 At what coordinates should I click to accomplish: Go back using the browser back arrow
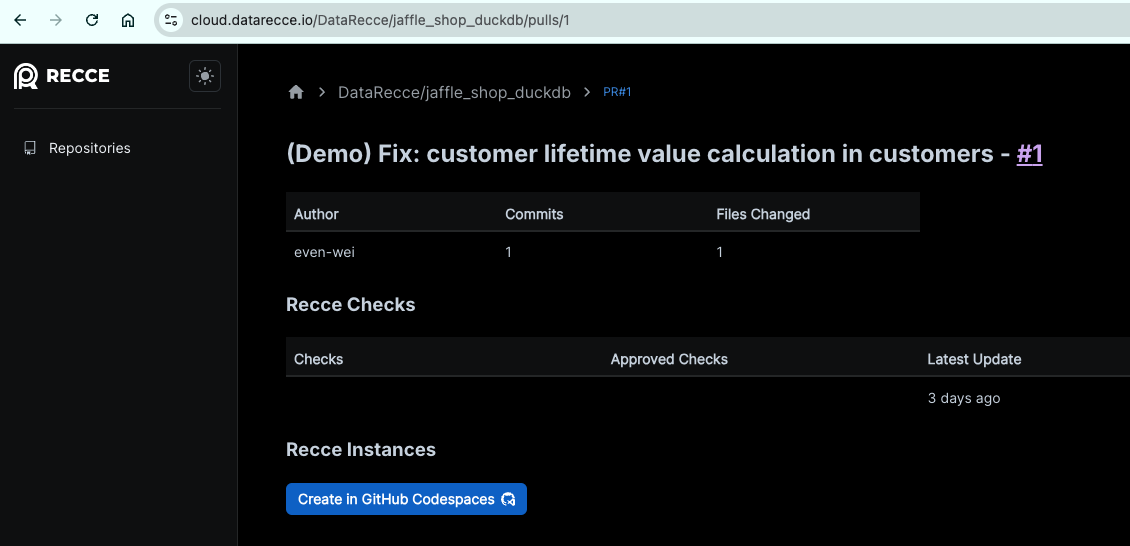point(20,20)
